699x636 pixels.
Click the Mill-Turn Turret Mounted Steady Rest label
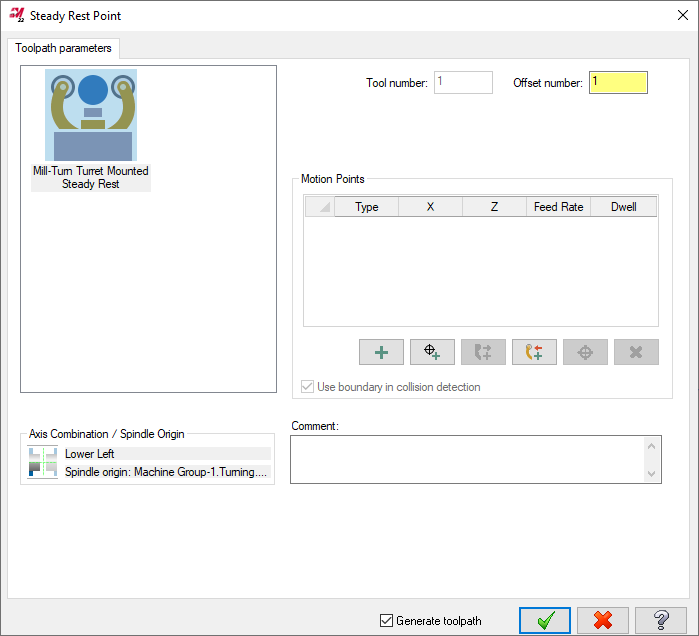[90, 177]
